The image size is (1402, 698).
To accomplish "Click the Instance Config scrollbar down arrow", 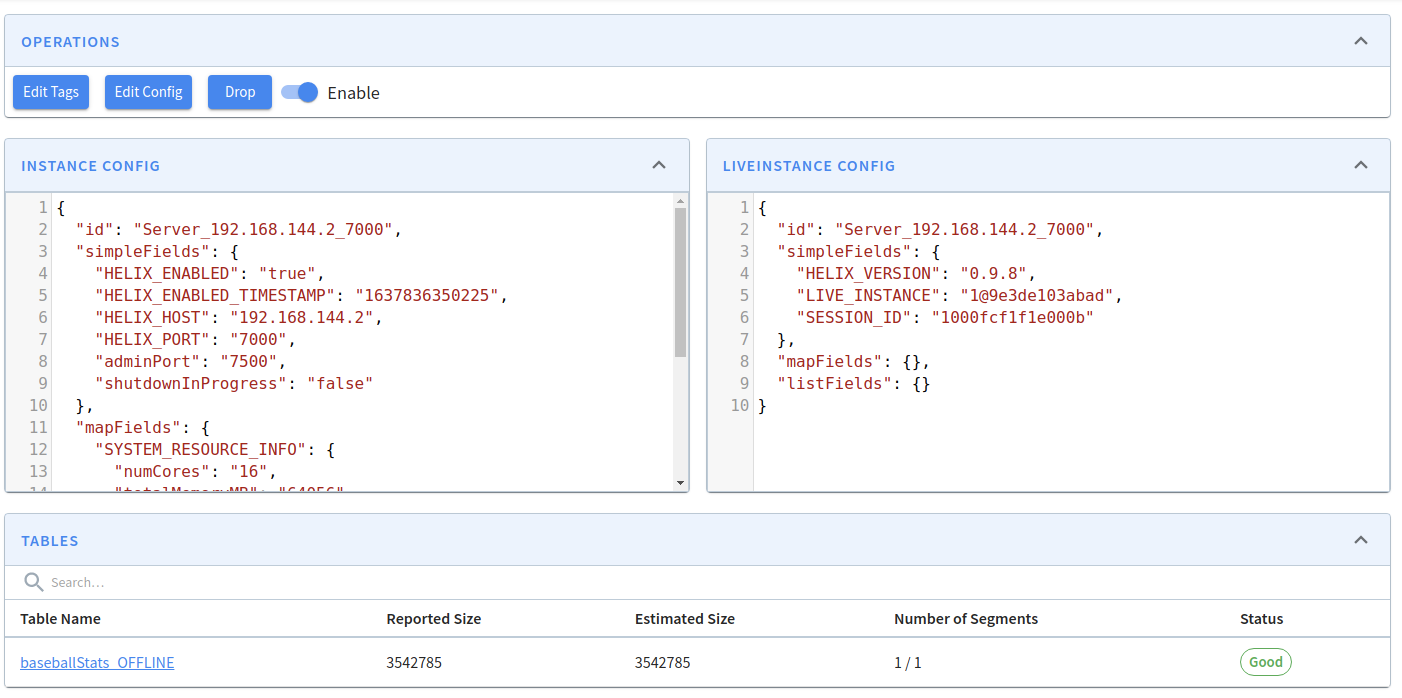I will click(x=680, y=483).
